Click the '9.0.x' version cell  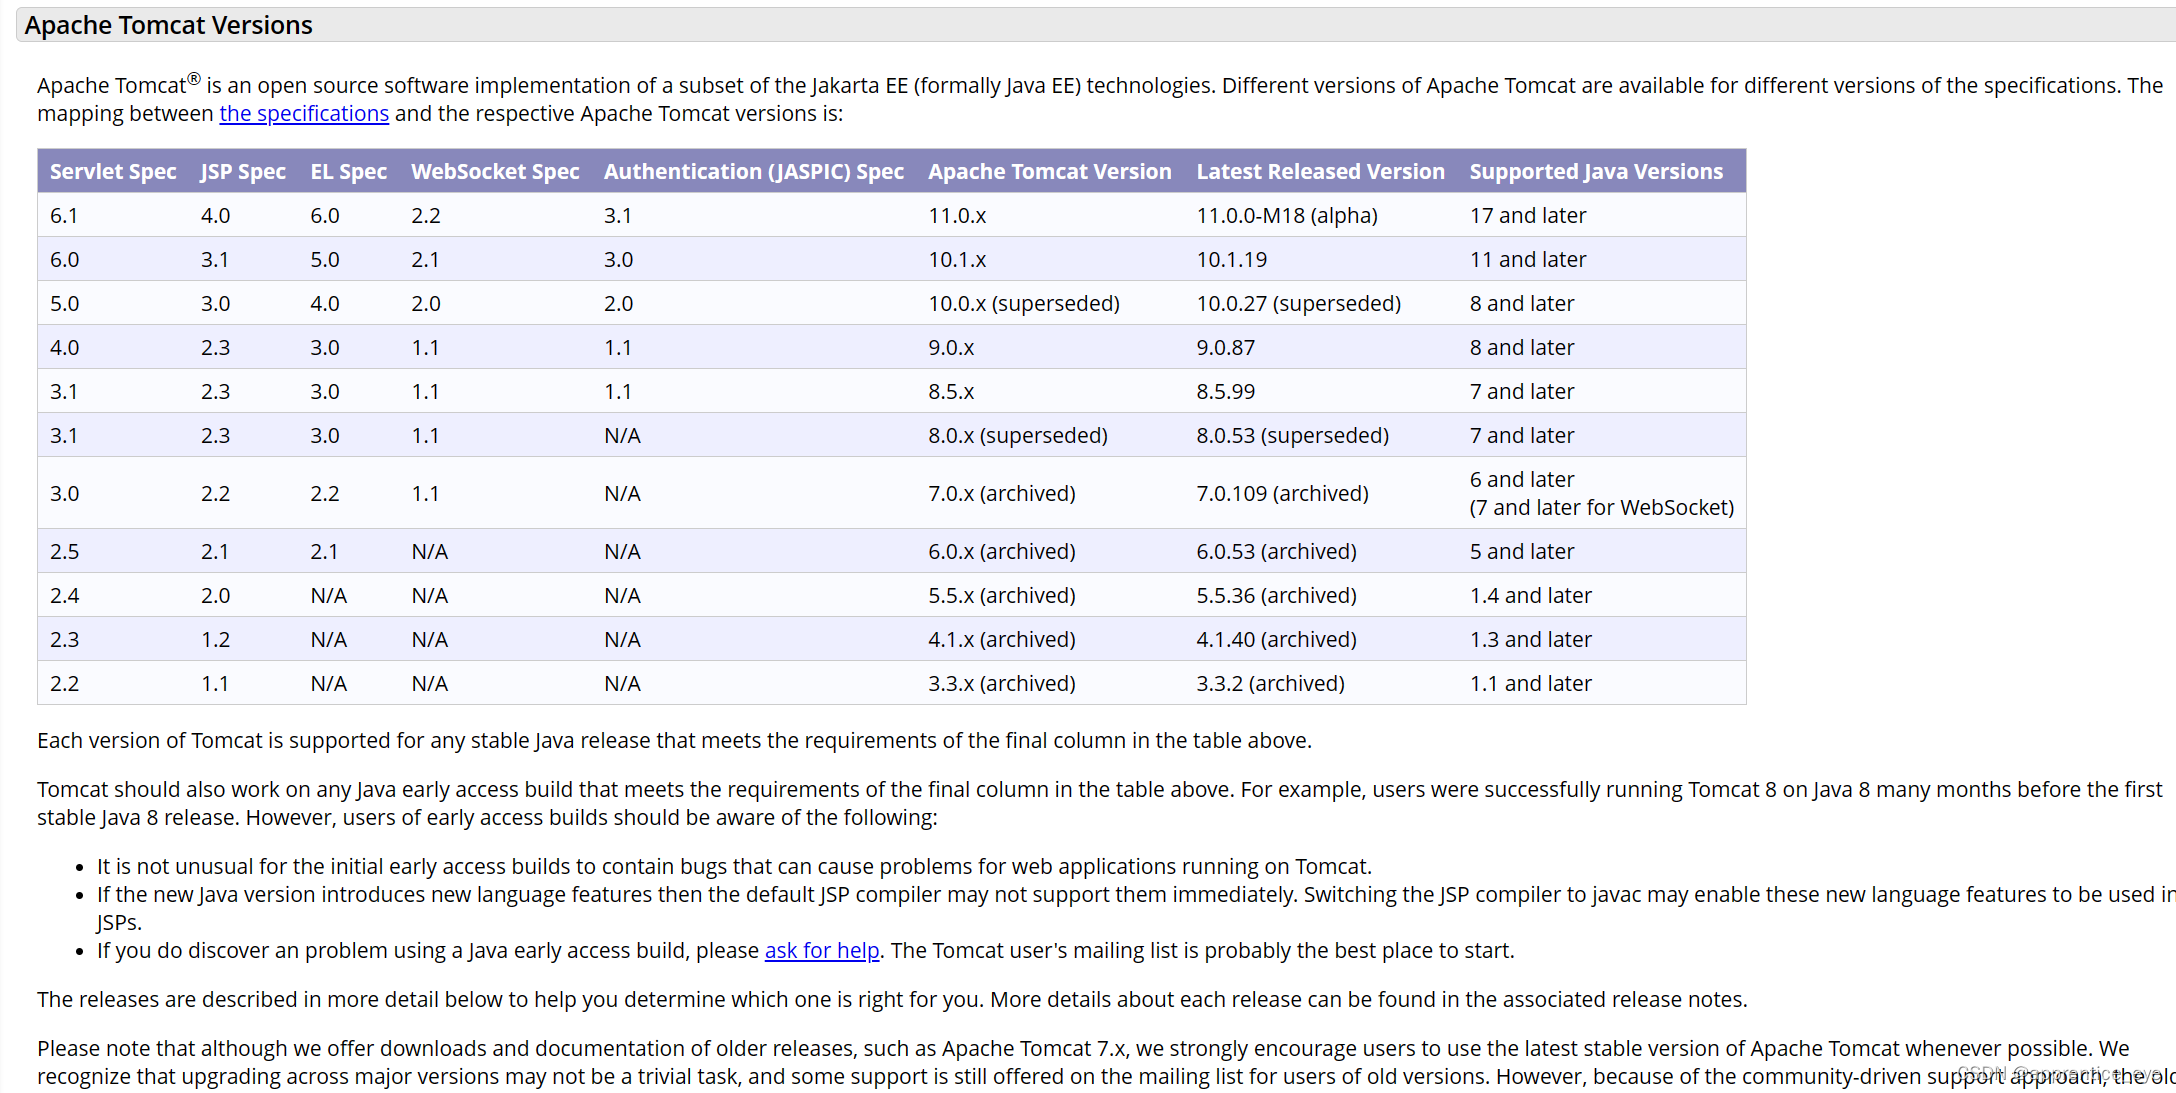pyautogui.click(x=951, y=348)
